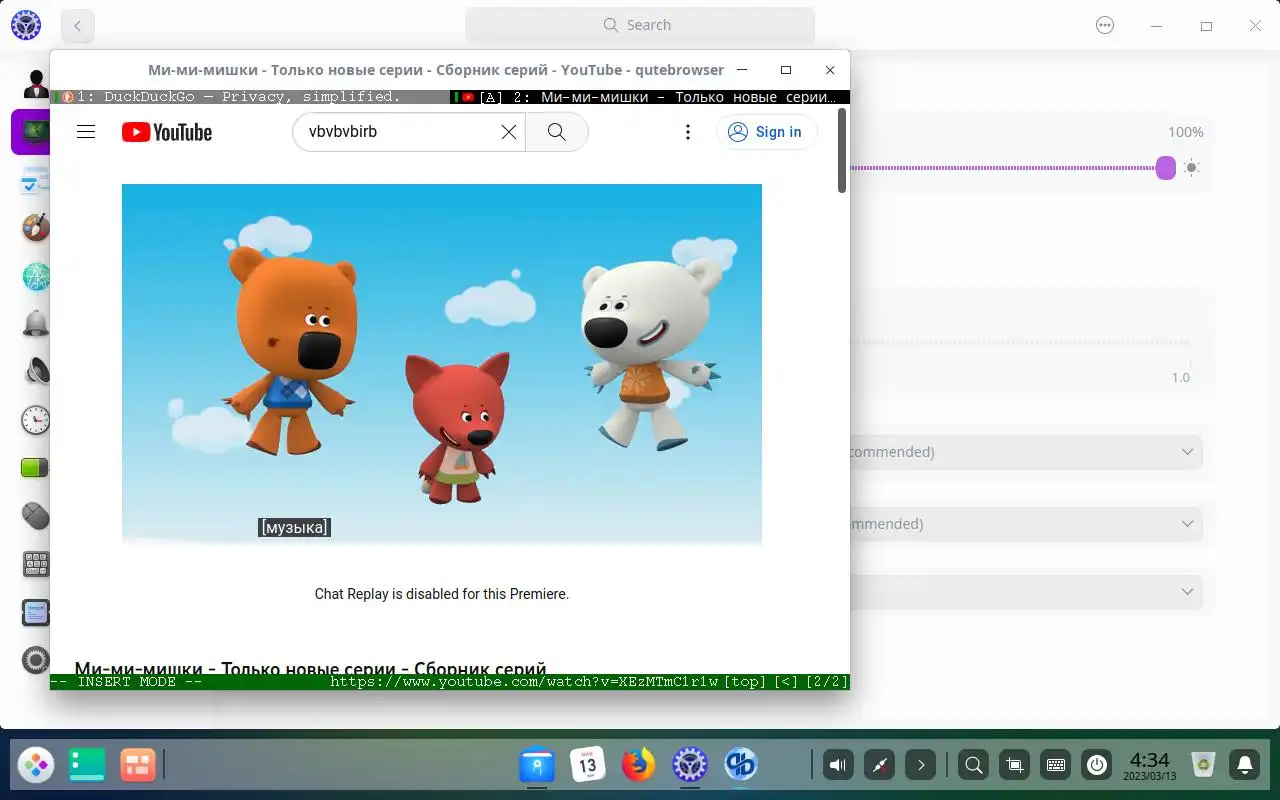Open the dock search magnifier
Viewport: 1280px width, 800px height.
pyautogui.click(x=973, y=766)
